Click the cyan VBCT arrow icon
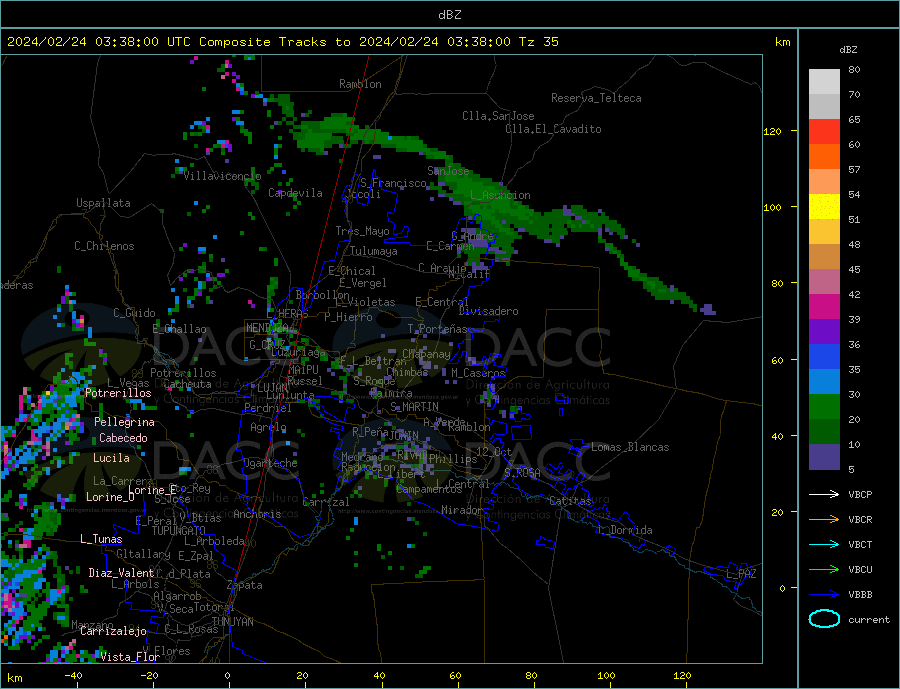Viewport: 900px width, 689px height. pyautogui.click(x=824, y=544)
